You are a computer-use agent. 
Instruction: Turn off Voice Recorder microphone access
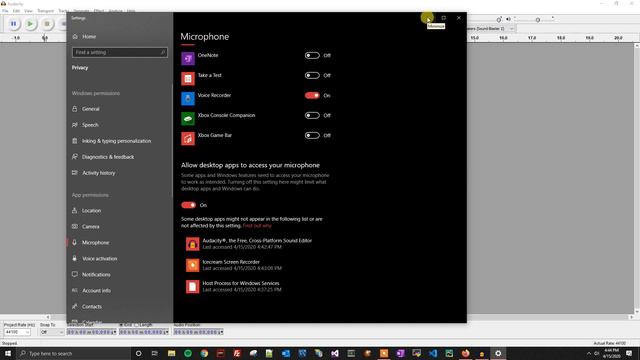point(312,96)
